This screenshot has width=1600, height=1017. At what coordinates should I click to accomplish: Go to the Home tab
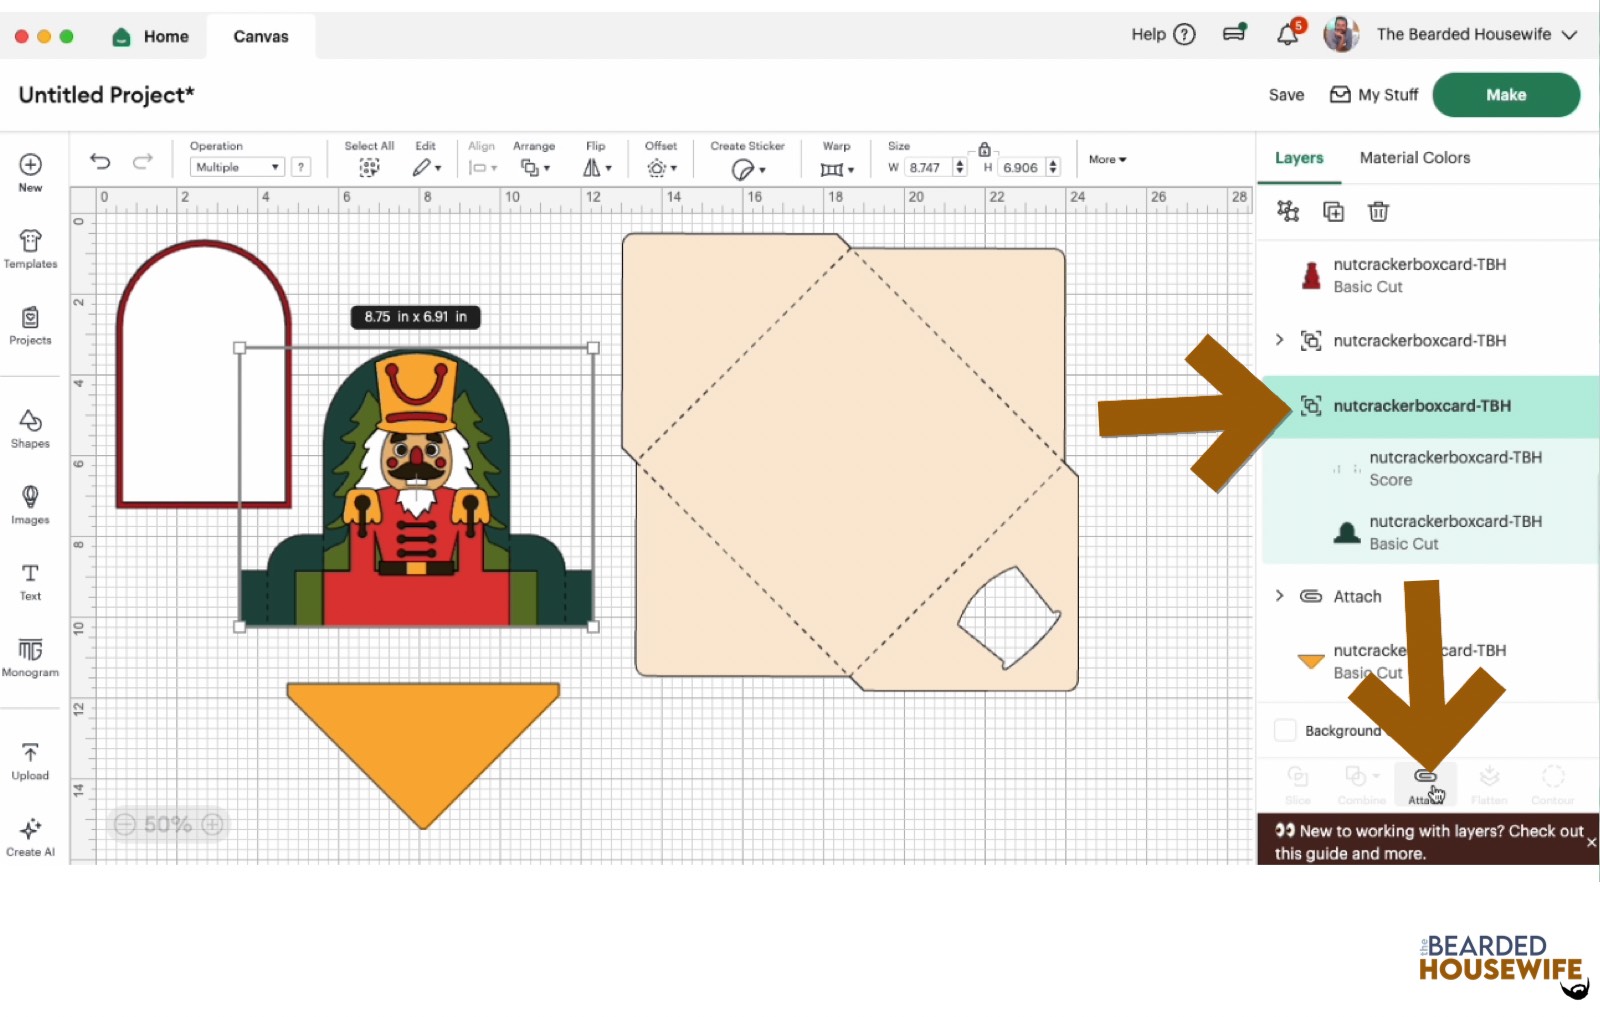[152, 37]
